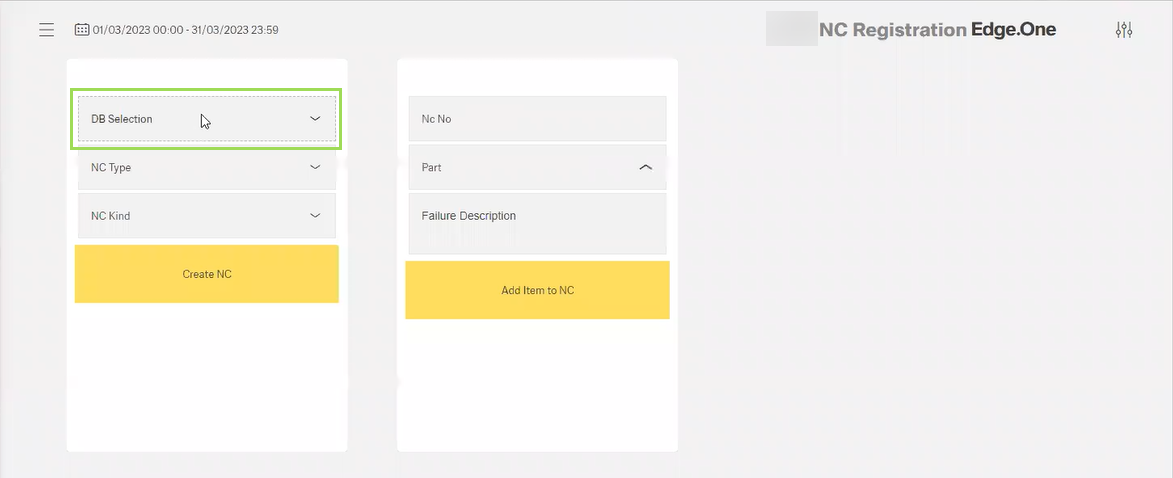
Task: Click the NC Kind chevron arrow
Action: coord(315,216)
